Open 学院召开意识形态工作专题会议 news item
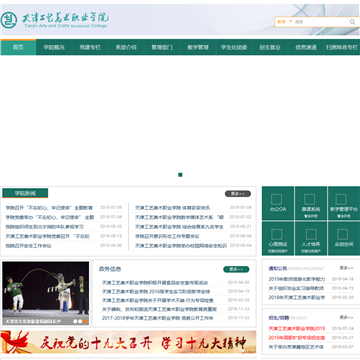Viewport: 360px width, 360px height. (x=167, y=236)
